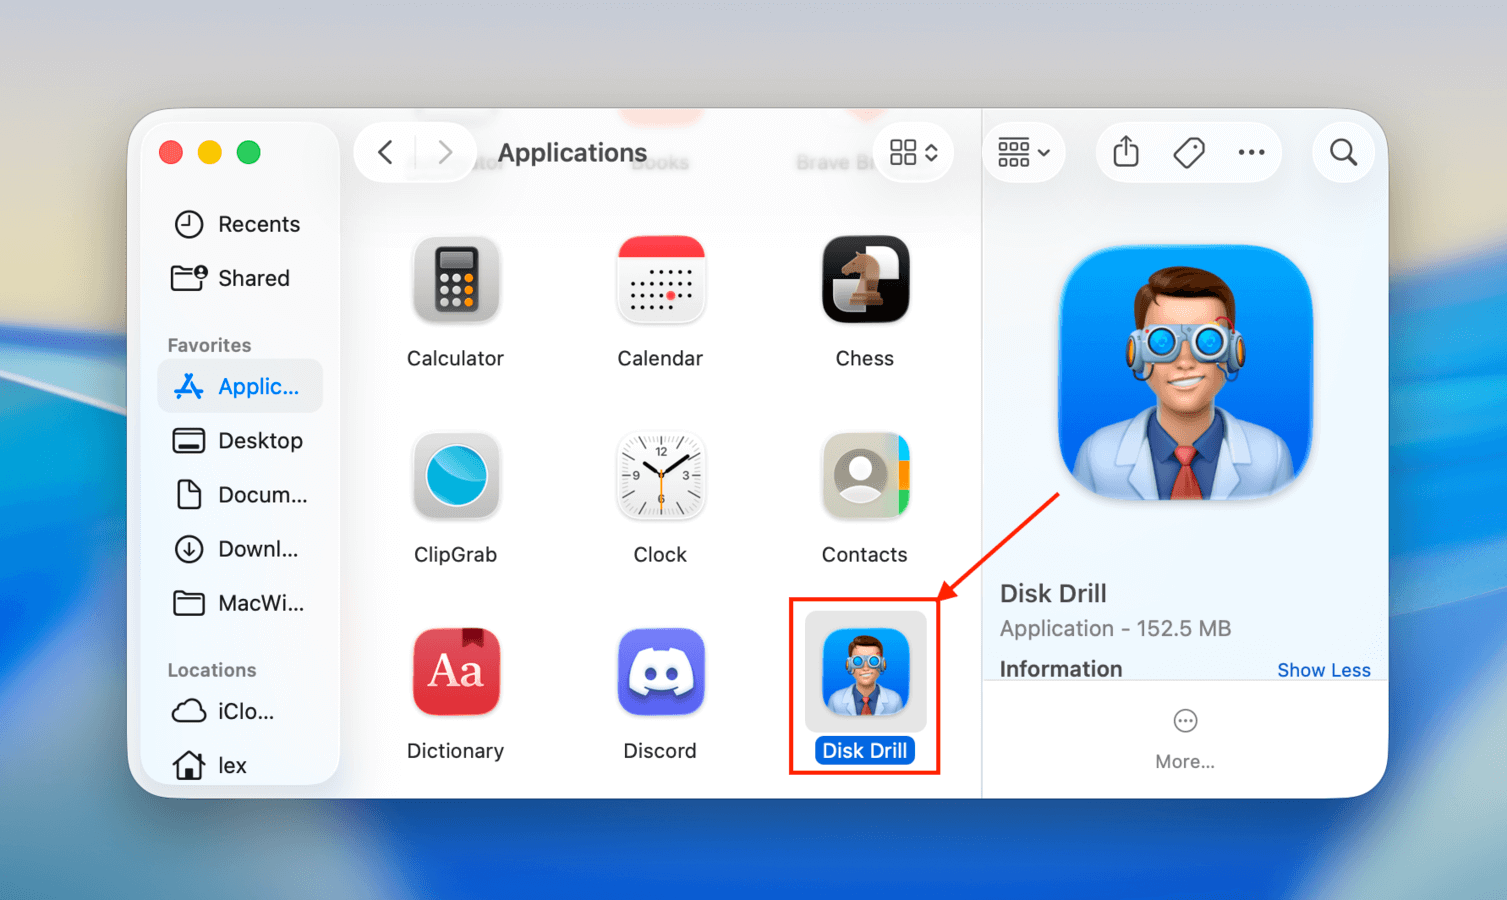The image size is (1507, 900).
Task: Open the view options dropdown
Action: pyautogui.click(x=911, y=152)
